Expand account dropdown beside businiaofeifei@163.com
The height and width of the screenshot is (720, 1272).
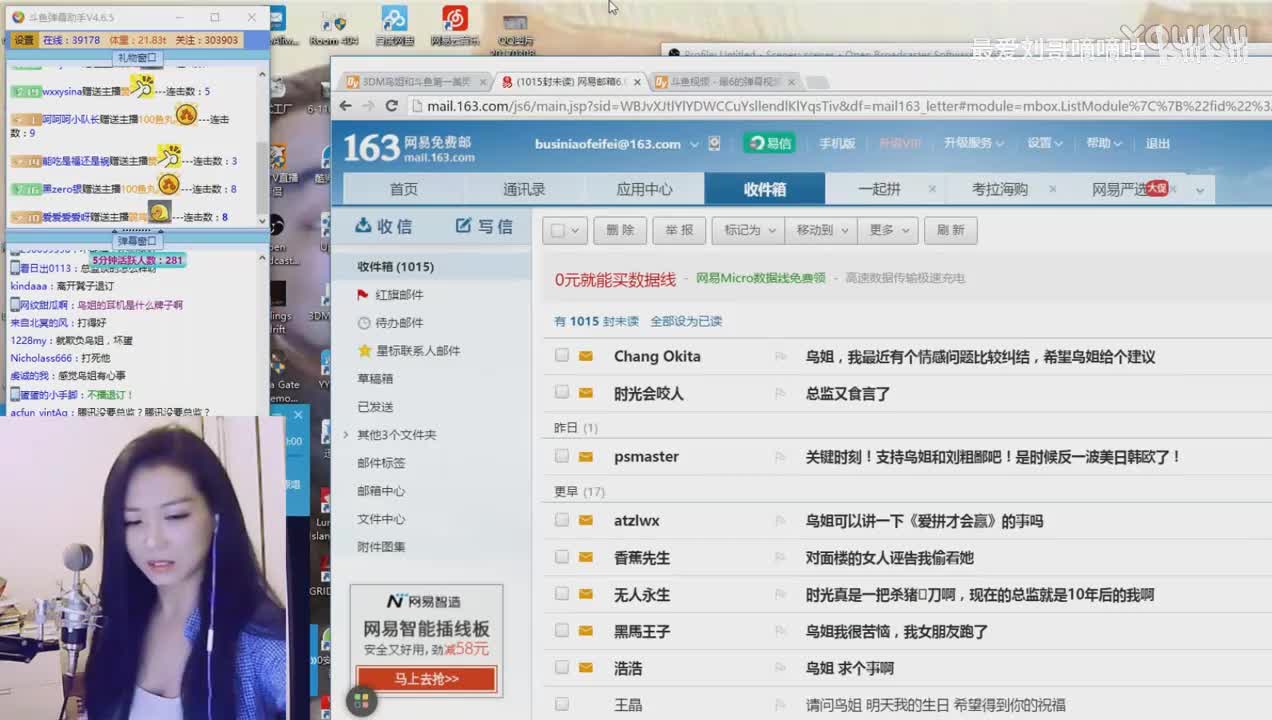[695, 144]
